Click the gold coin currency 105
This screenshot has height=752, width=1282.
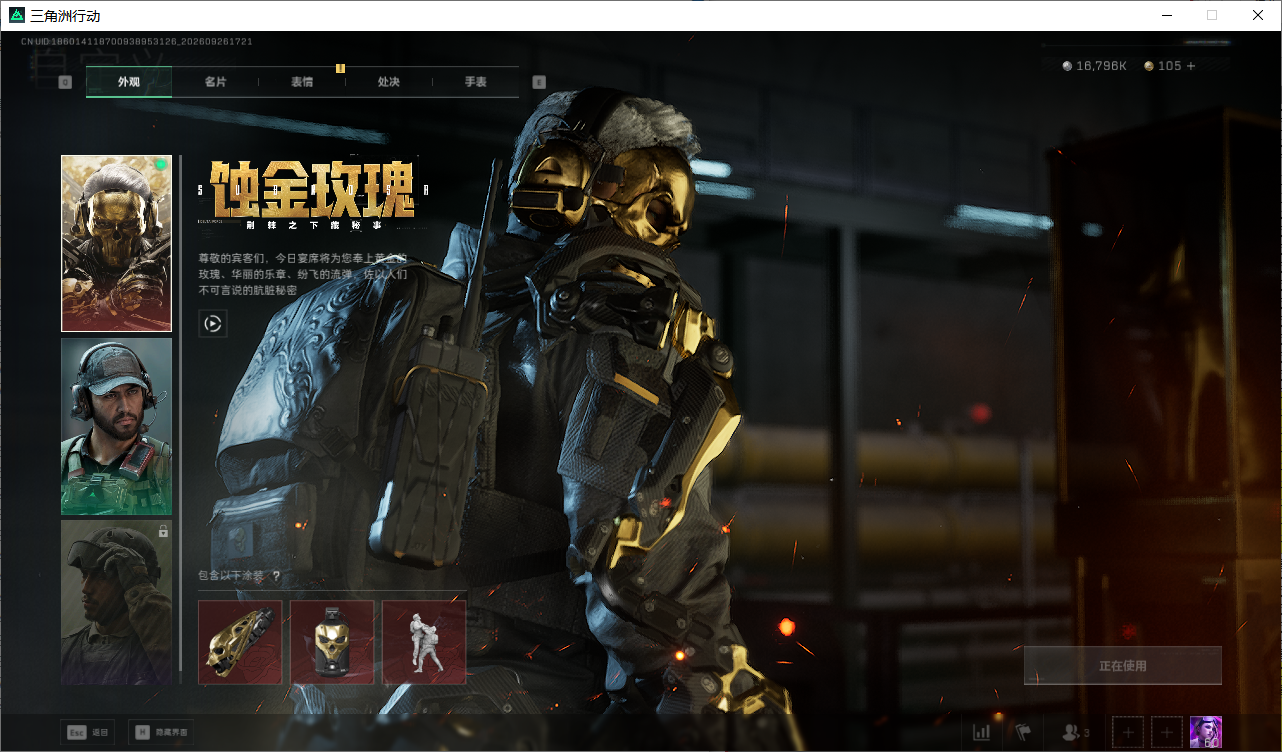click(1163, 66)
